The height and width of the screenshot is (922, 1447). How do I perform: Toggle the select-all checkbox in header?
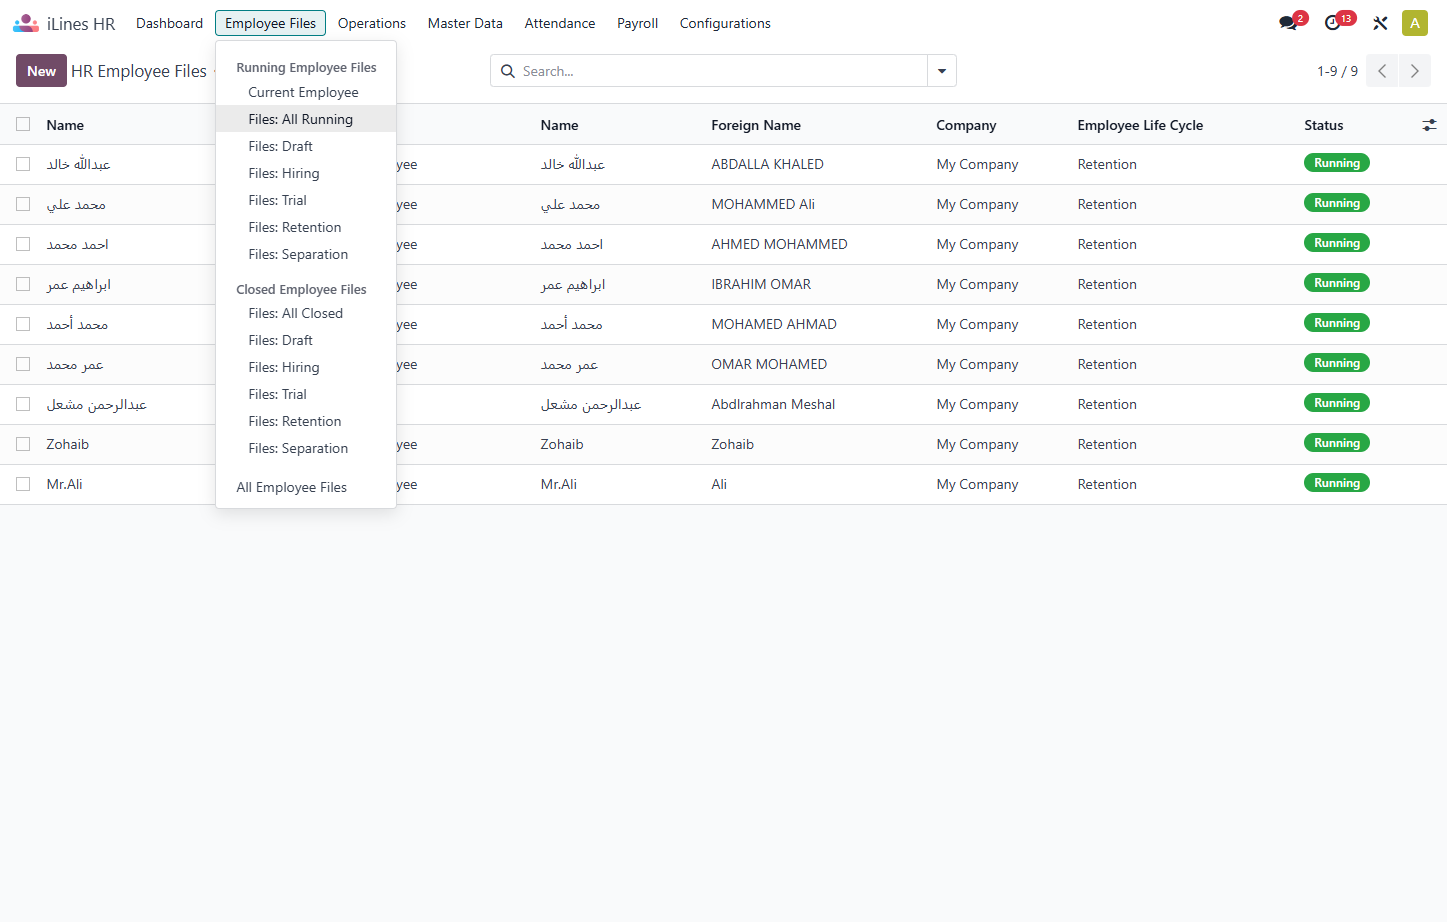pos(23,125)
